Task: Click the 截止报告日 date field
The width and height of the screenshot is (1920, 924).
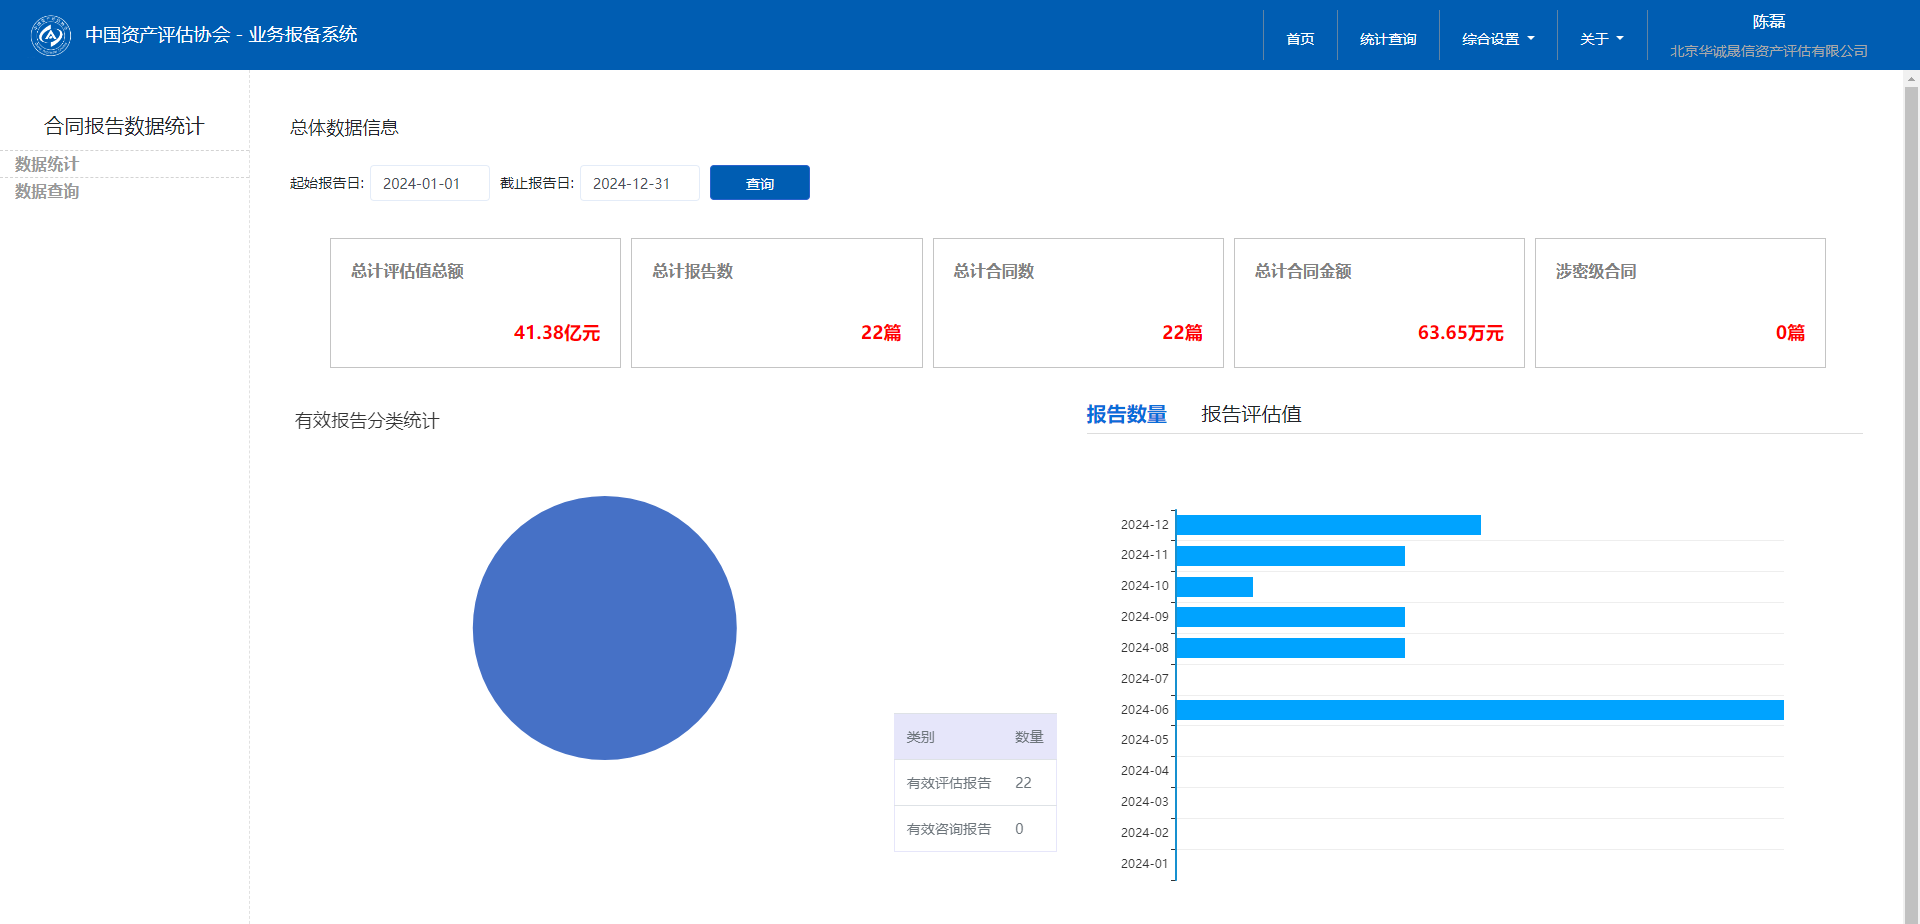Action: pyautogui.click(x=639, y=183)
